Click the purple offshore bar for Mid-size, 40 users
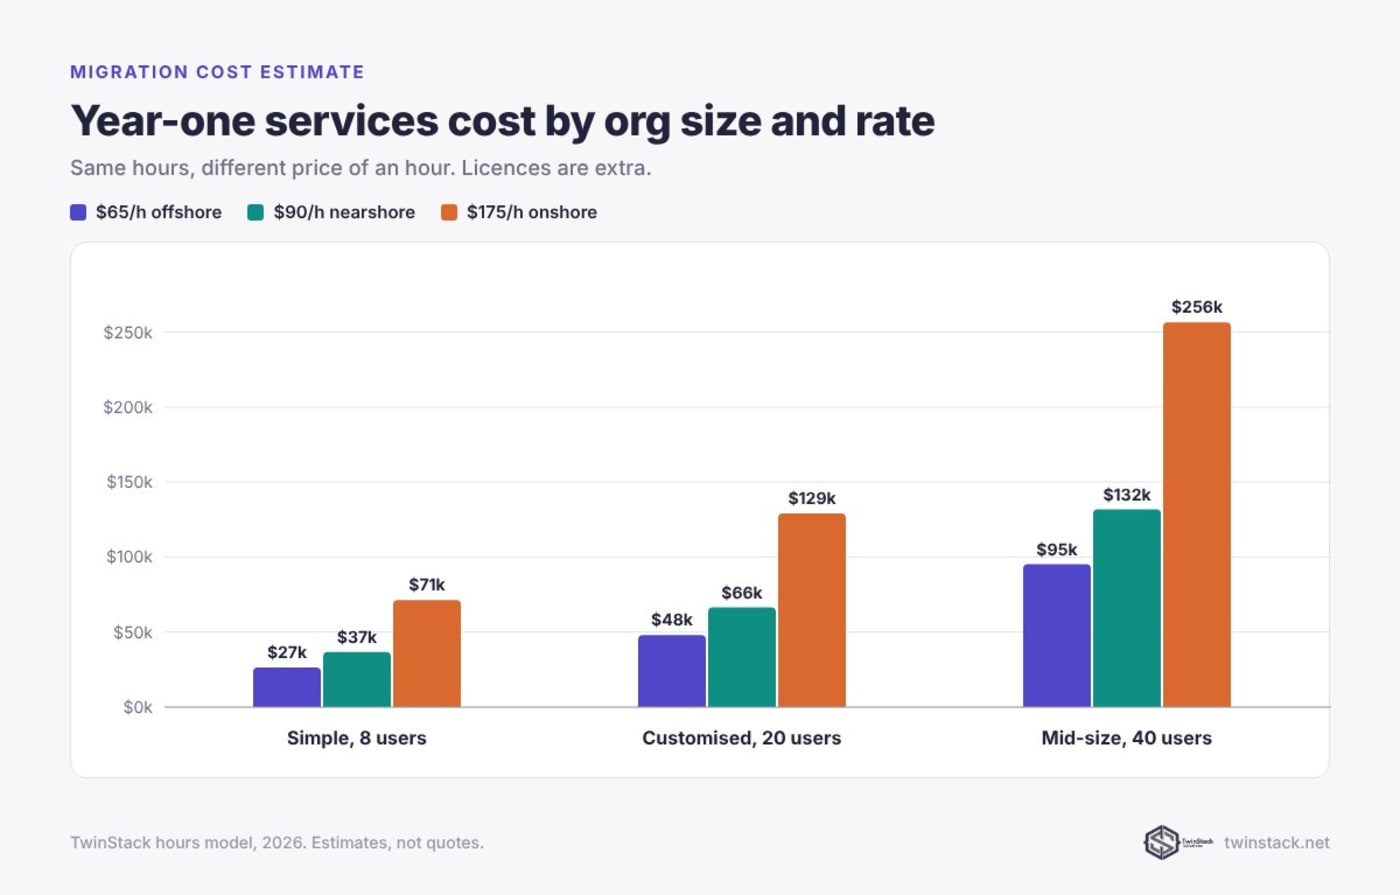 [x=1057, y=636]
